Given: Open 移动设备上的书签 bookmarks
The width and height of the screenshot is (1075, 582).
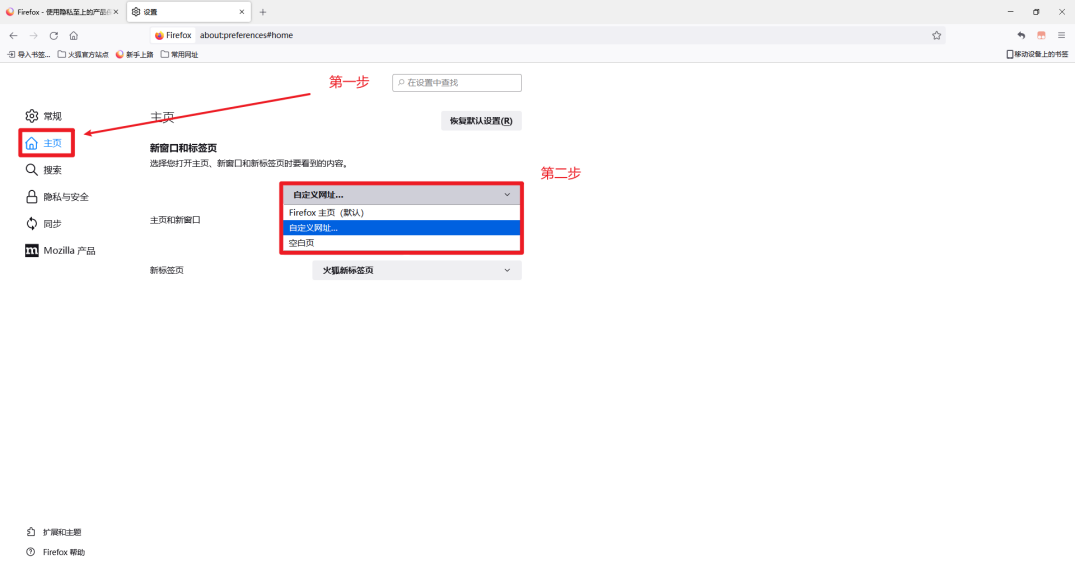Looking at the screenshot, I should click(x=1037, y=54).
